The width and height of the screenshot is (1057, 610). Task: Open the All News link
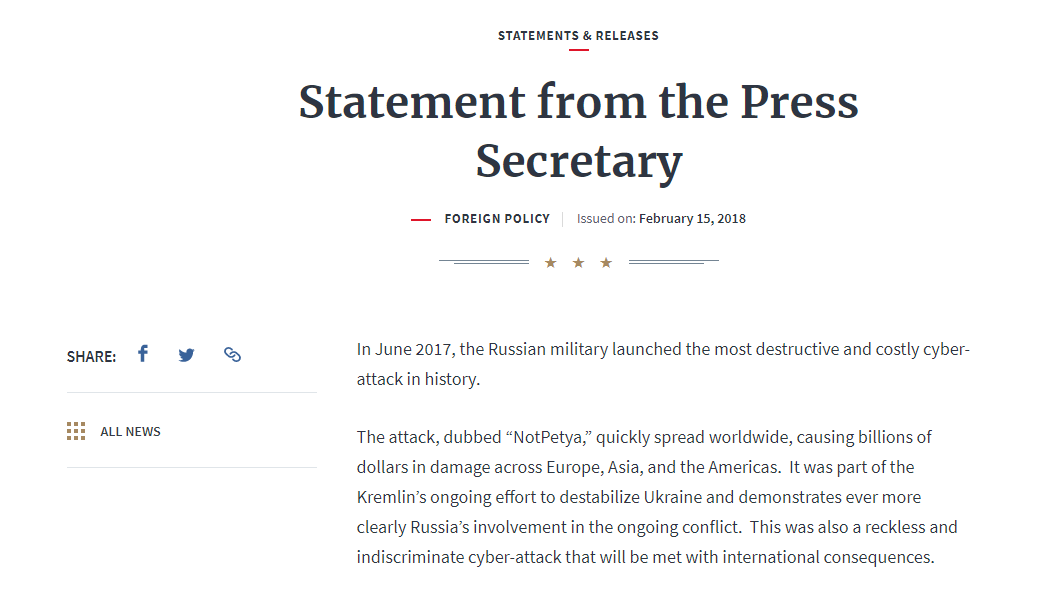tap(130, 432)
